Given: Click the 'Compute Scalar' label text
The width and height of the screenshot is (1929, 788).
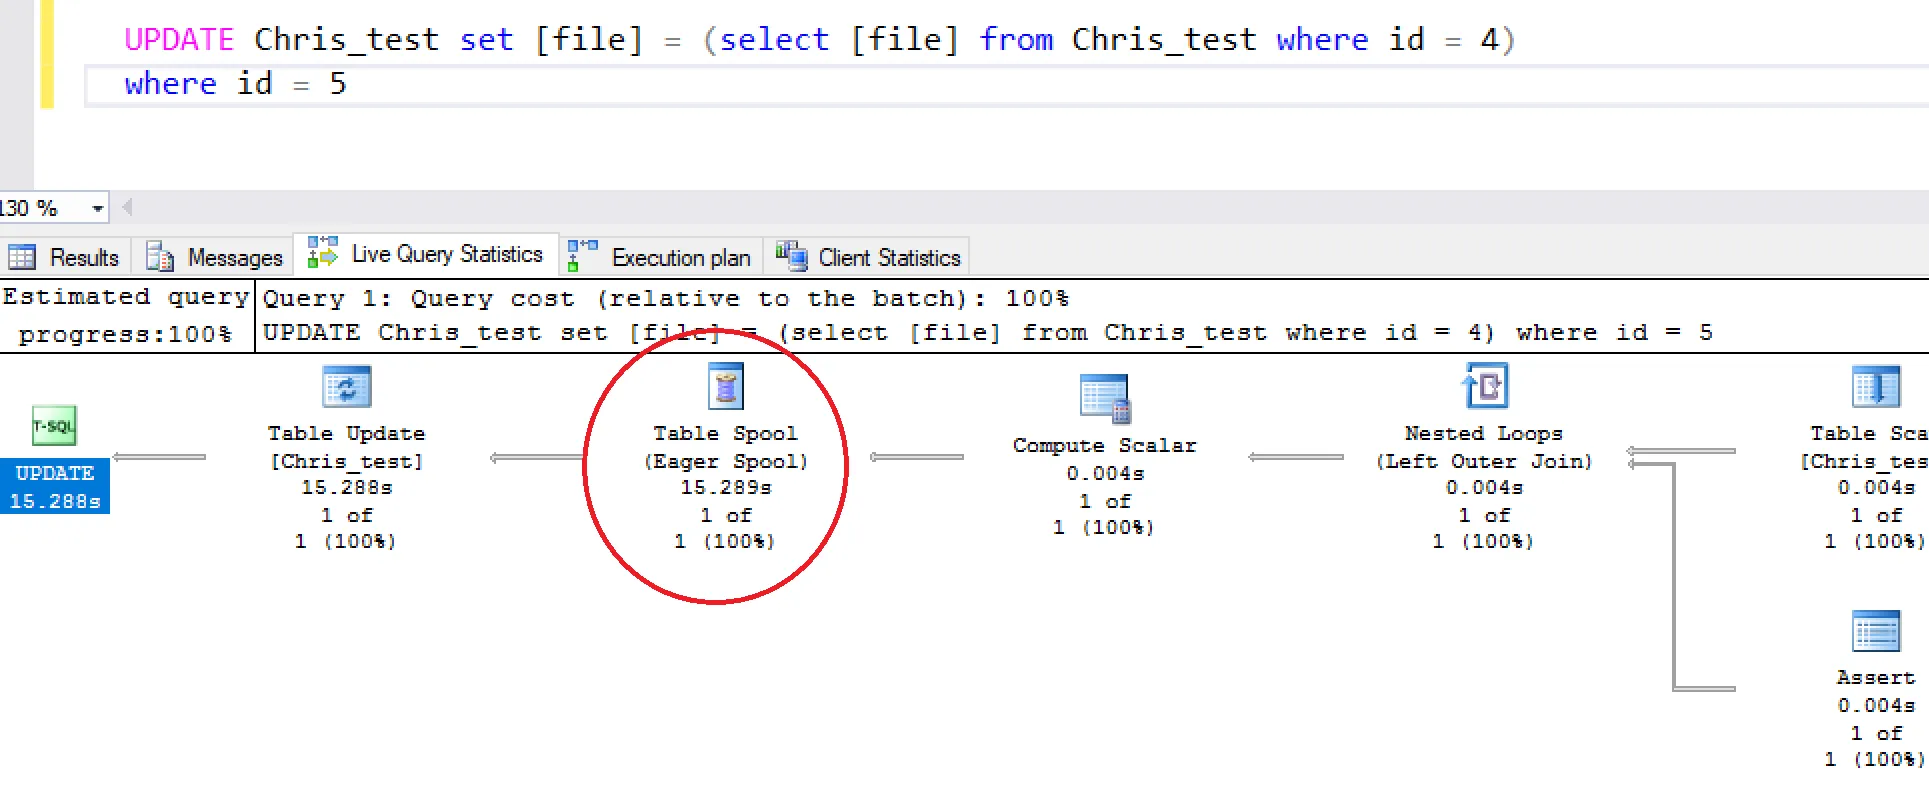Looking at the screenshot, I should (x=1105, y=445).
